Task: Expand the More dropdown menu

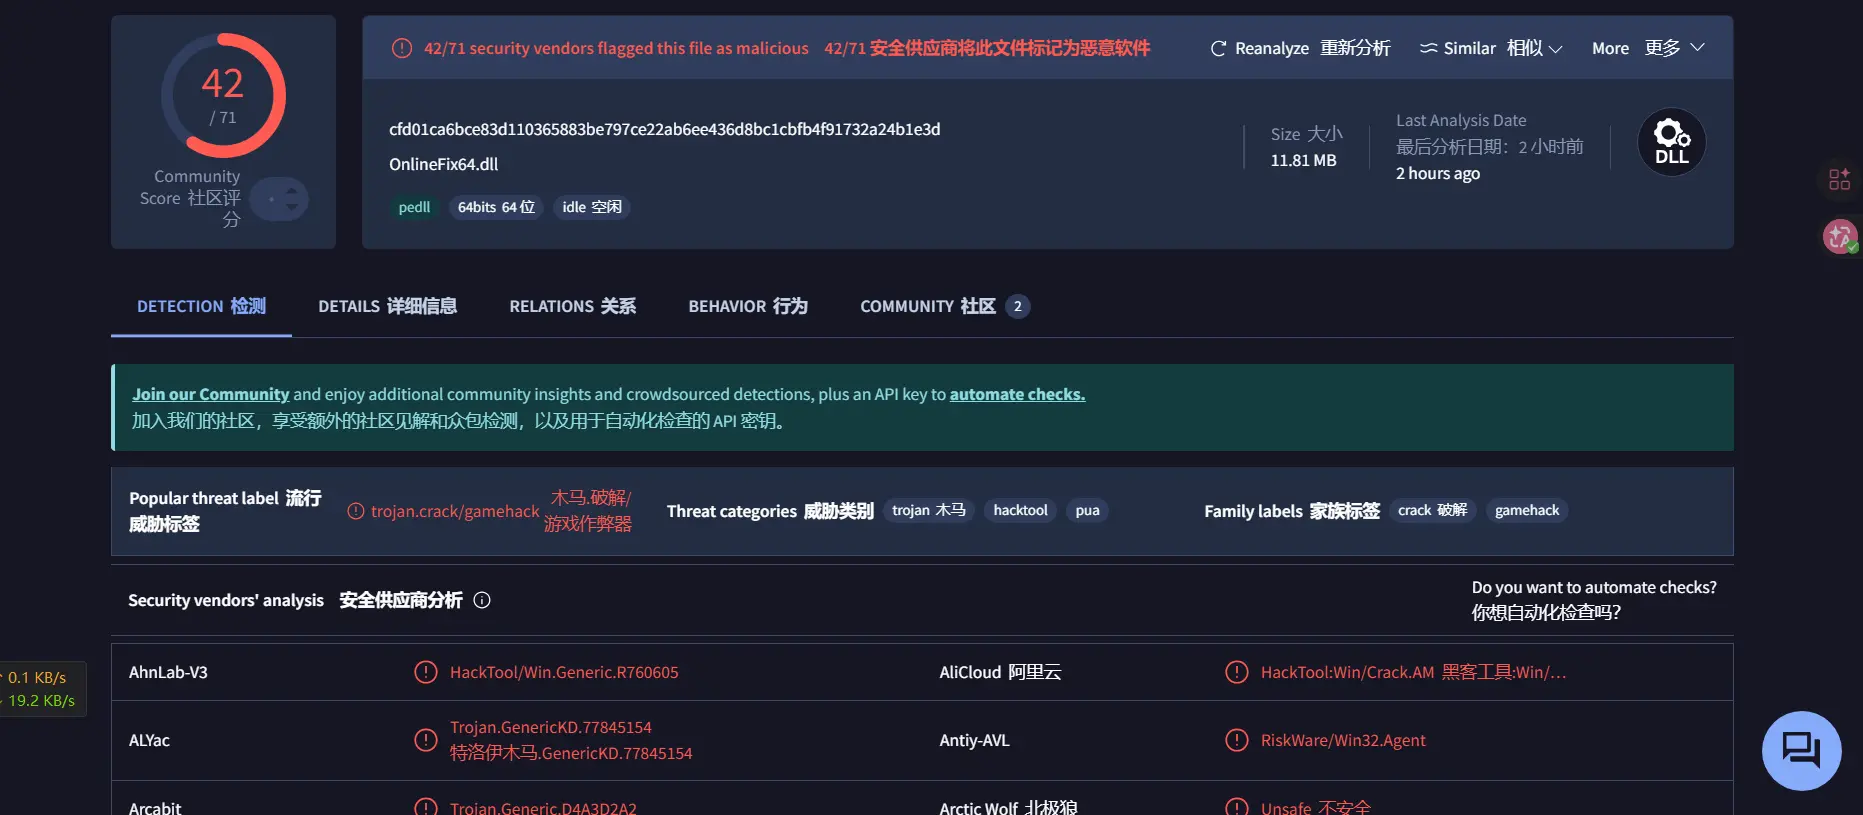Action: pyautogui.click(x=1648, y=48)
